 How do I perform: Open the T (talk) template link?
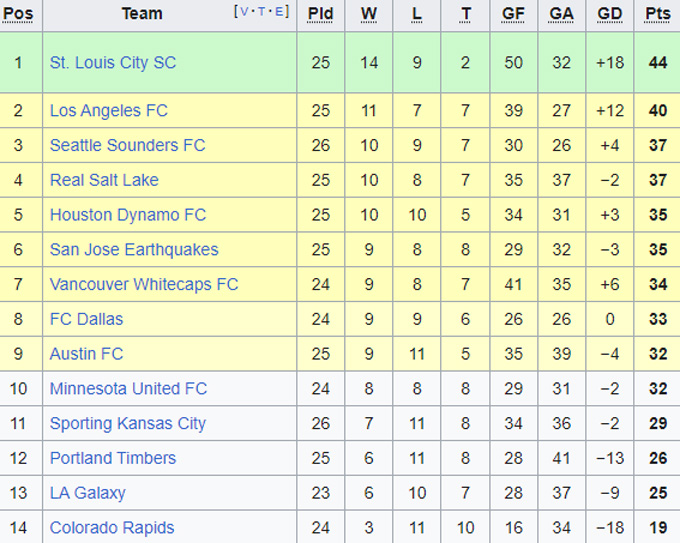click(262, 12)
